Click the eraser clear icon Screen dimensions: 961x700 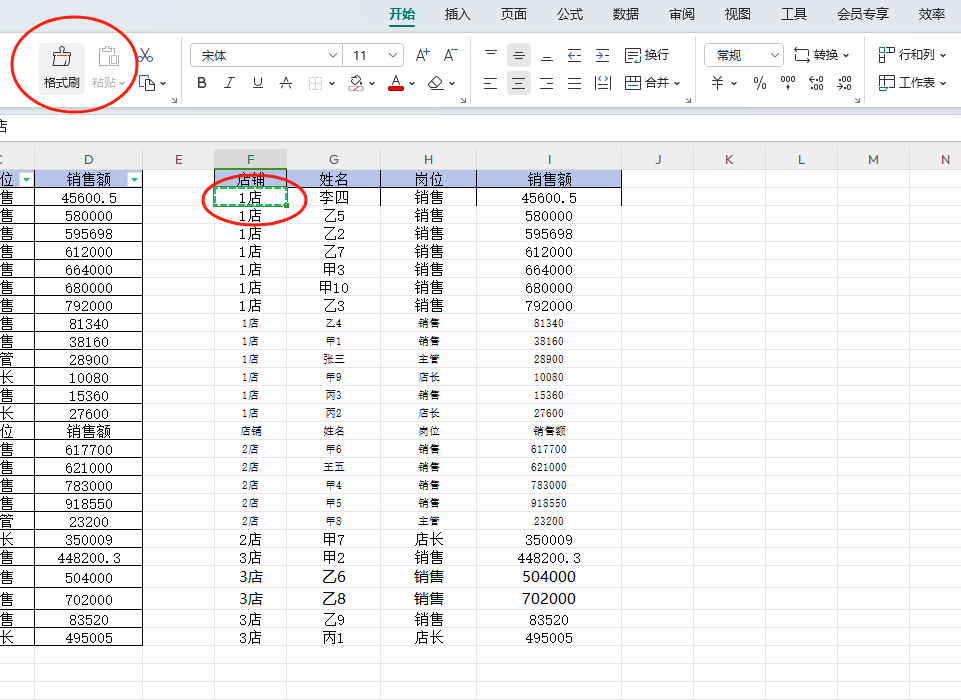point(436,83)
